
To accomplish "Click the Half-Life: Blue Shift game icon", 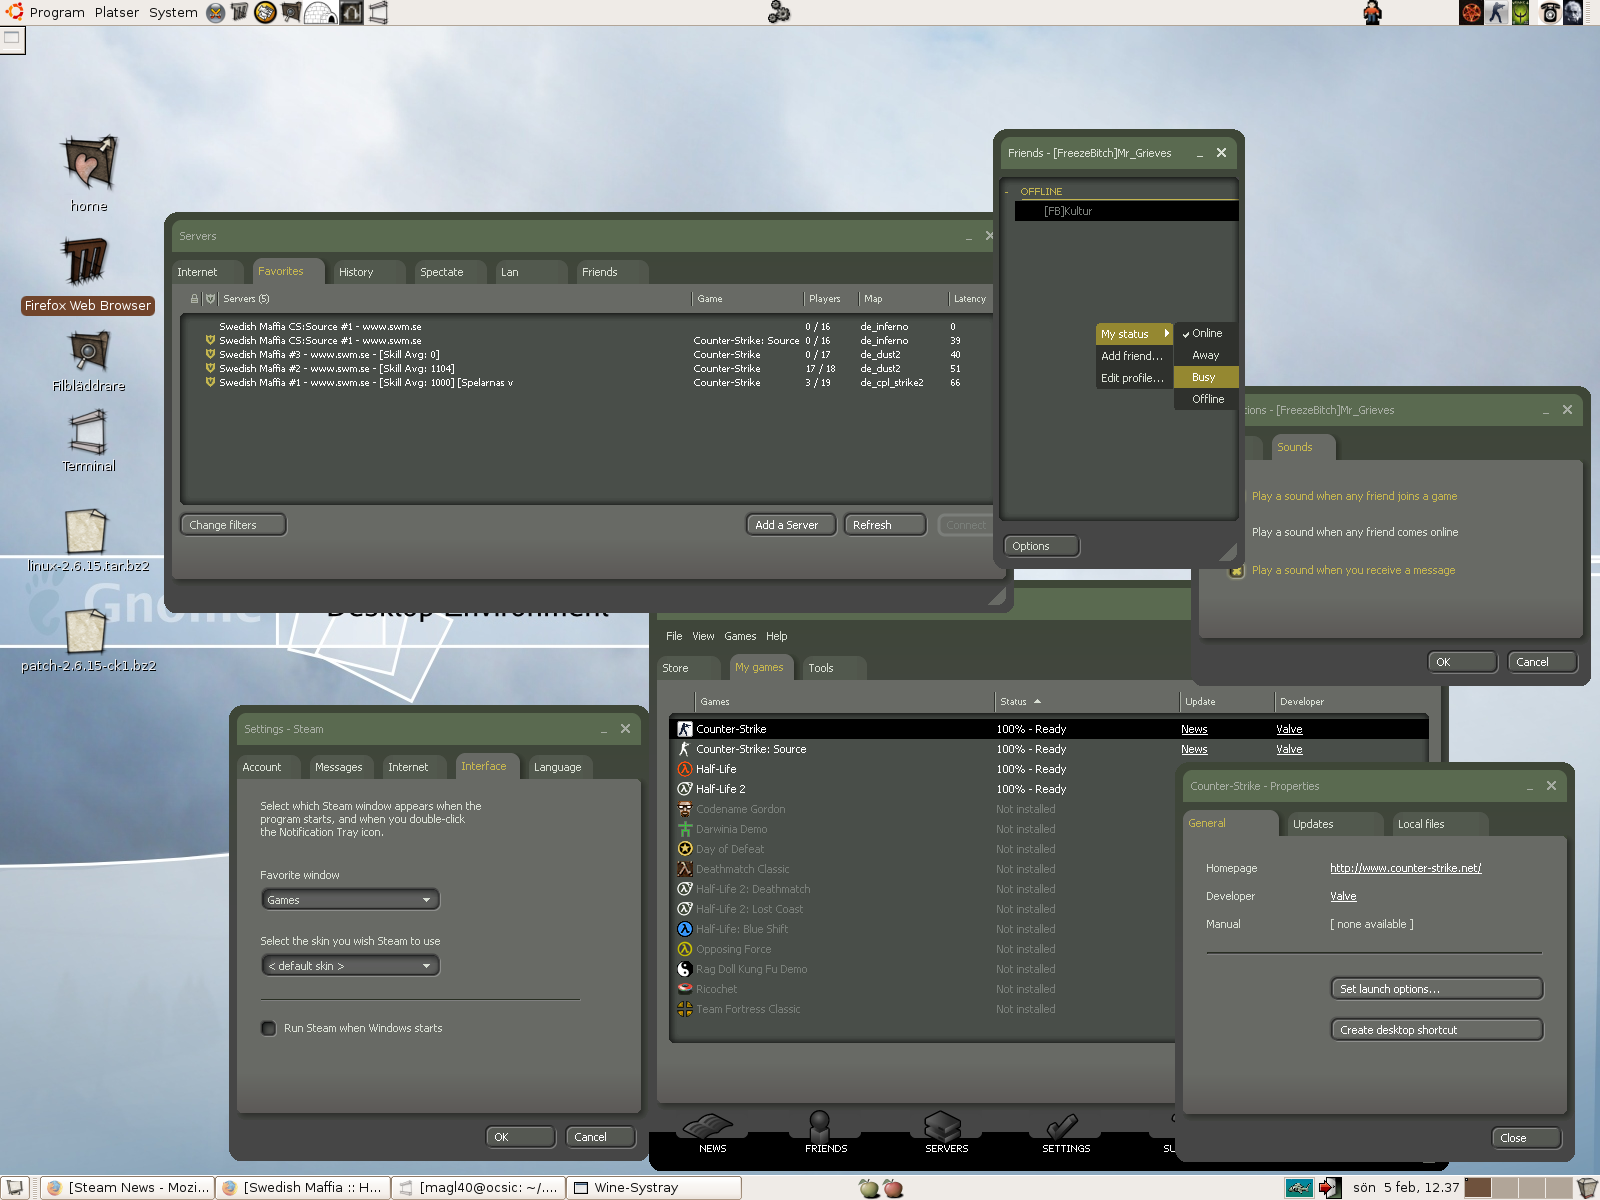I will point(685,929).
